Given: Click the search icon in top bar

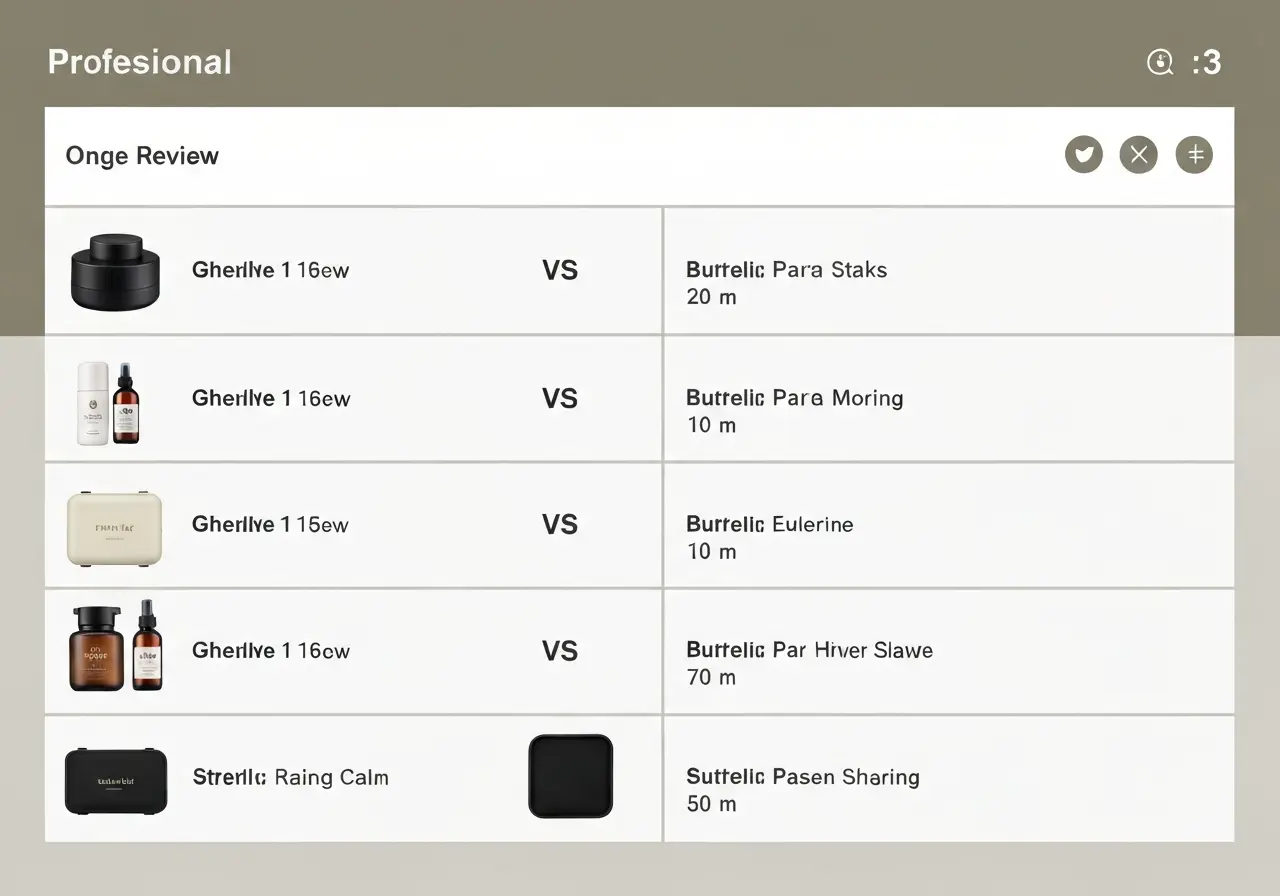Looking at the screenshot, I should click(1159, 63).
